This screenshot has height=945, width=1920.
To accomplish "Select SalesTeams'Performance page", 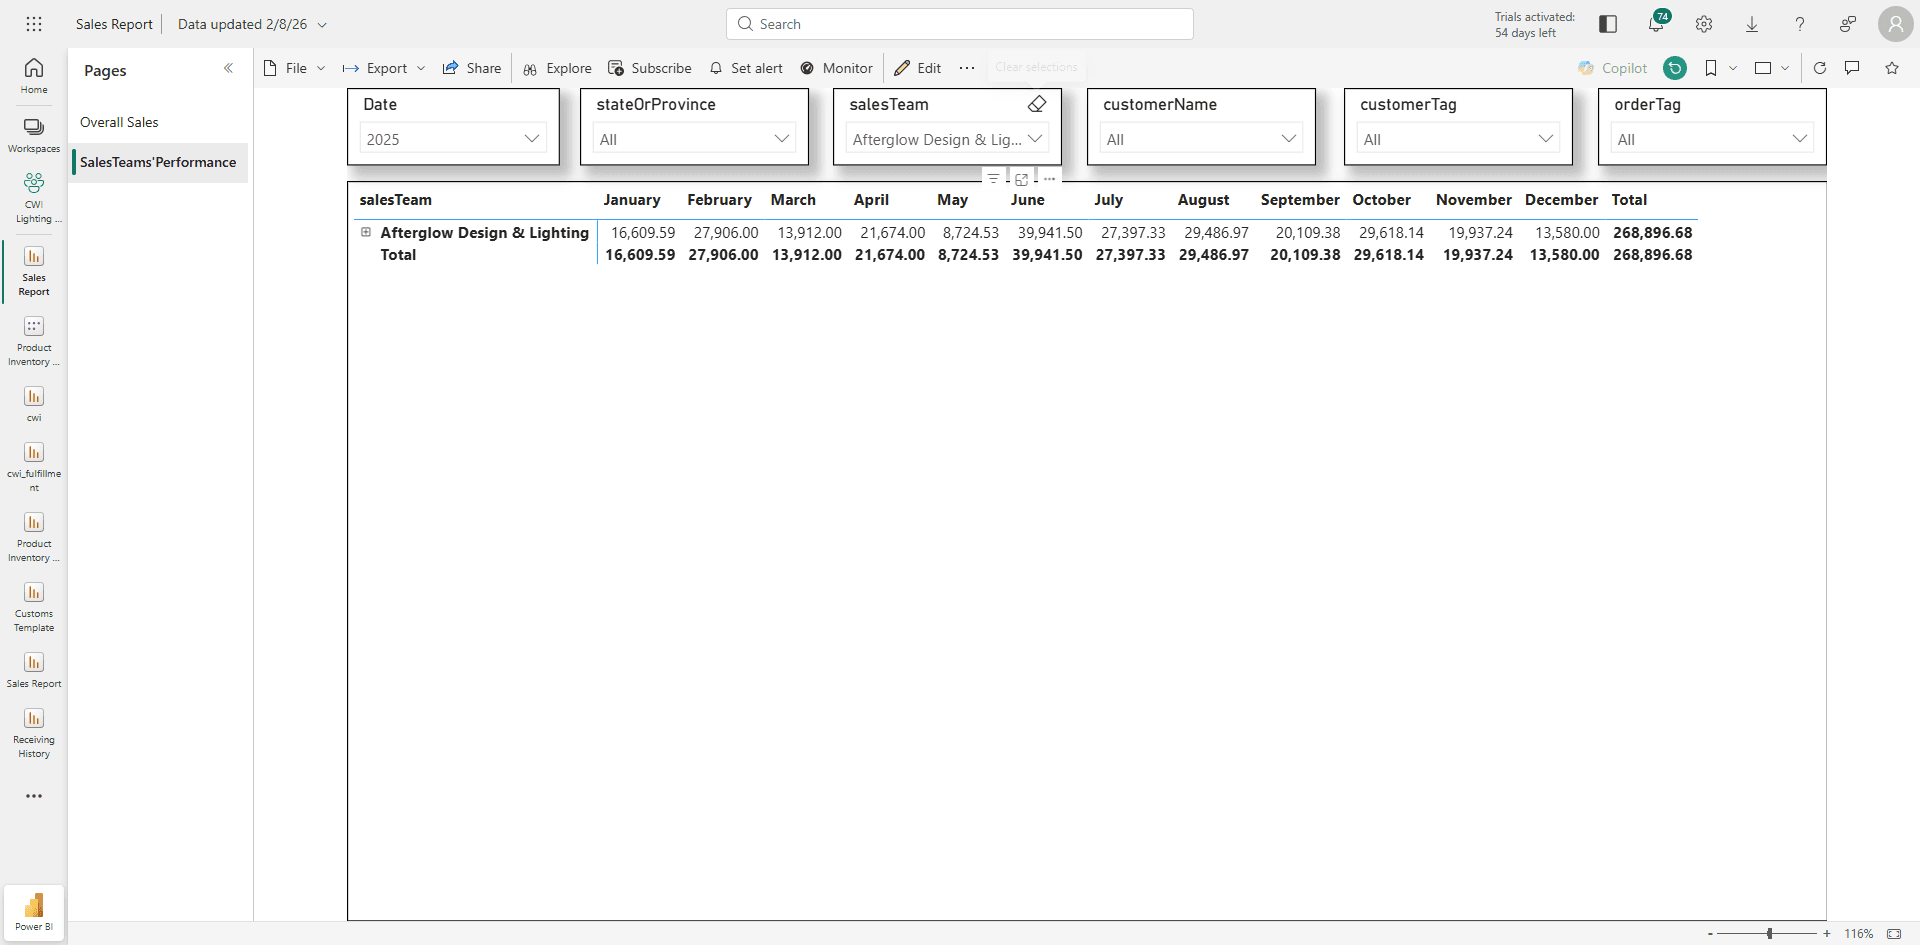I will pyautogui.click(x=158, y=162).
